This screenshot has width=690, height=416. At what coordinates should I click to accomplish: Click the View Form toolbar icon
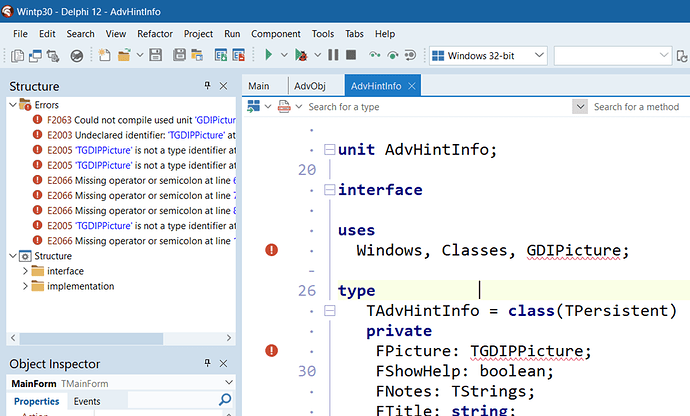[35, 55]
